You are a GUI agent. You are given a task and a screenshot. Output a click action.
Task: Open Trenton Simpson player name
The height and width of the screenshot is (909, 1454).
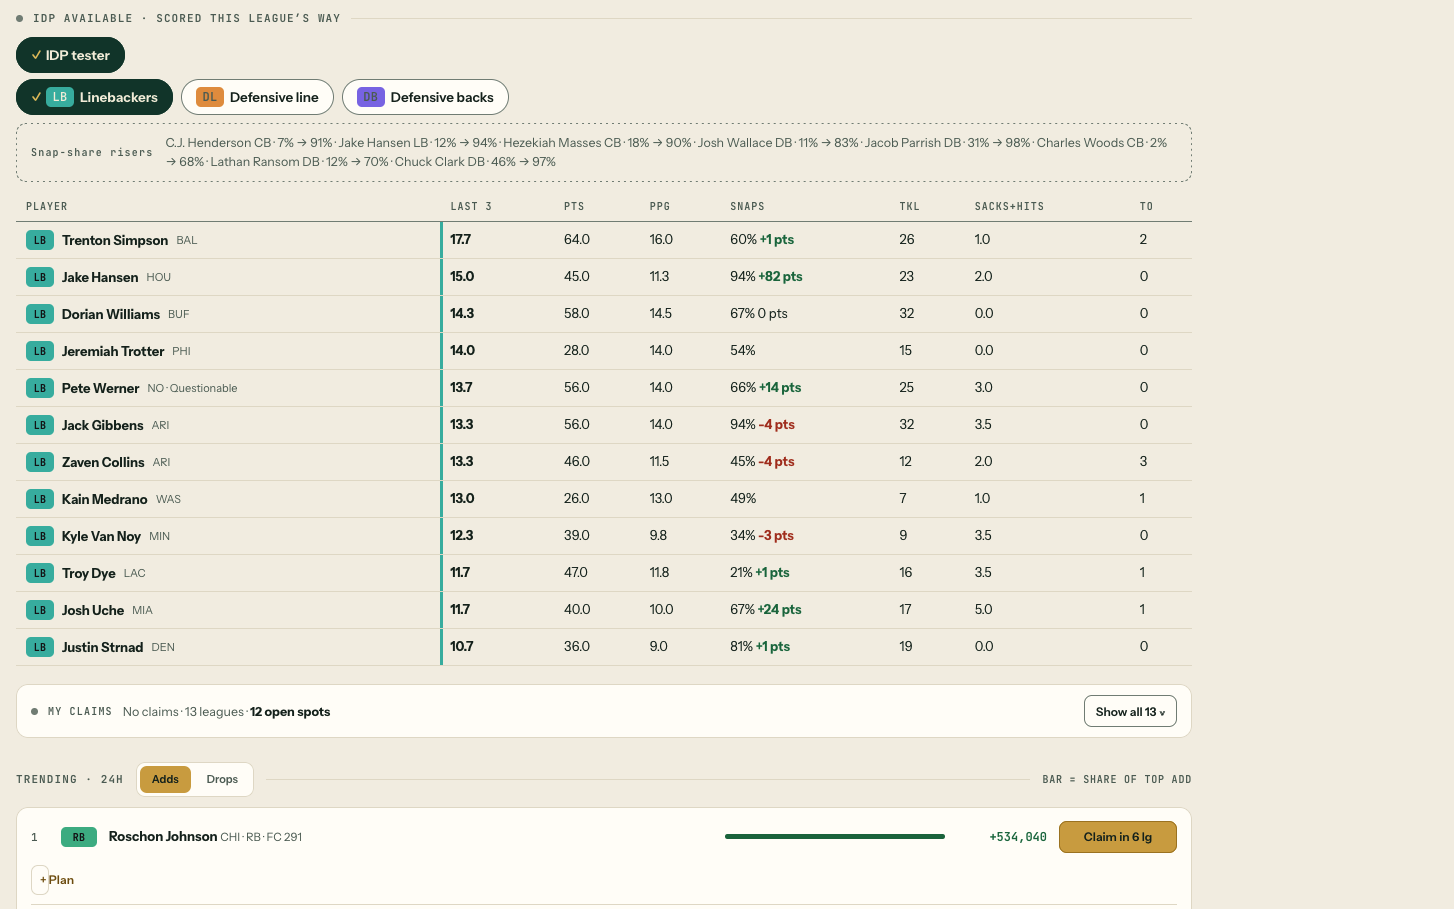pos(115,240)
